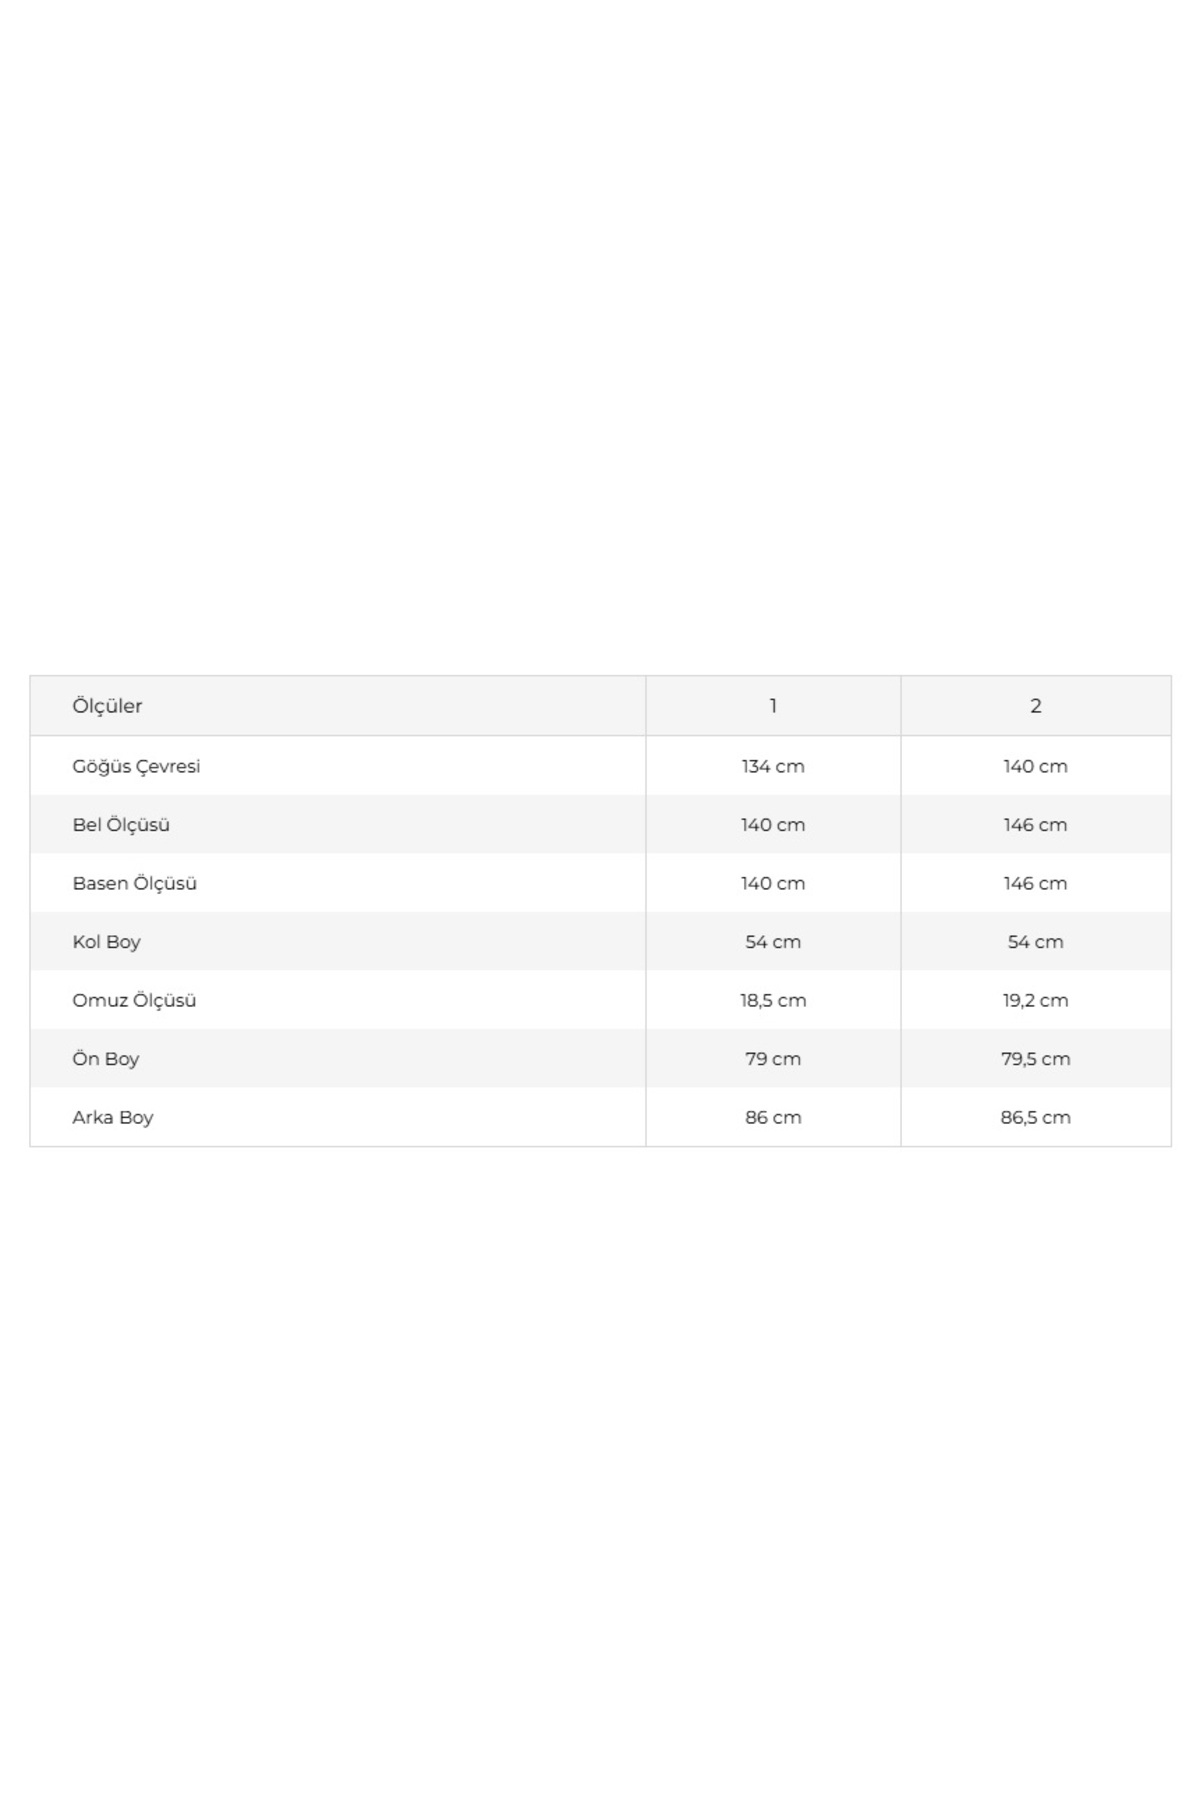The height and width of the screenshot is (1800, 1200).
Task: Click Göğüs Çevresi value for size 2
Action: click(x=1035, y=766)
